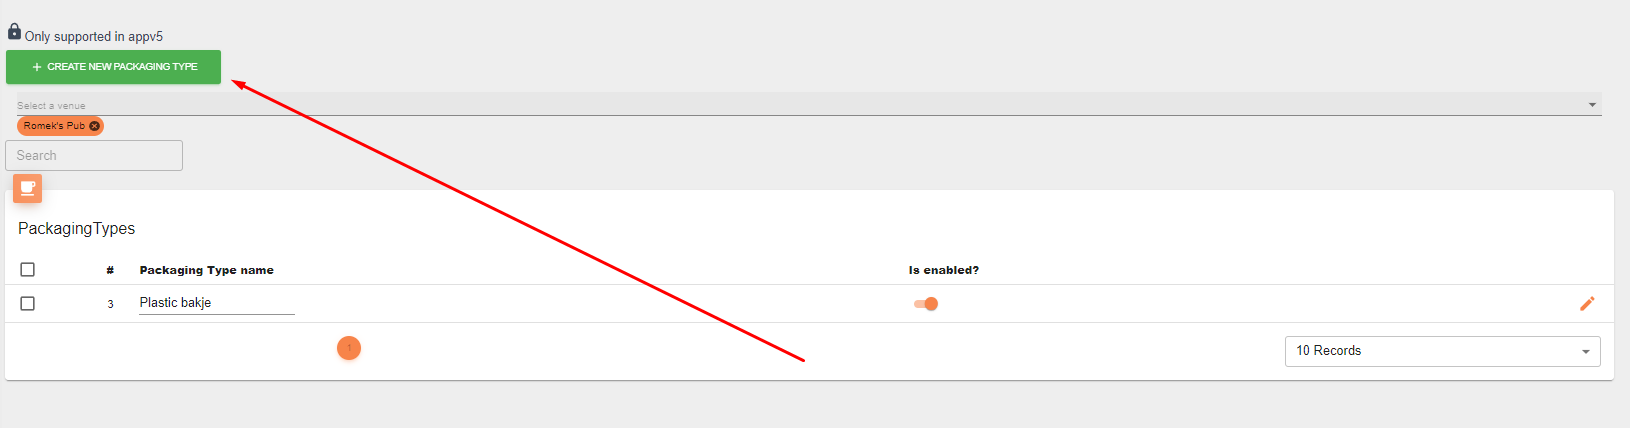Select all rows with the header checkbox
1630x428 pixels.
pyautogui.click(x=28, y=270)
